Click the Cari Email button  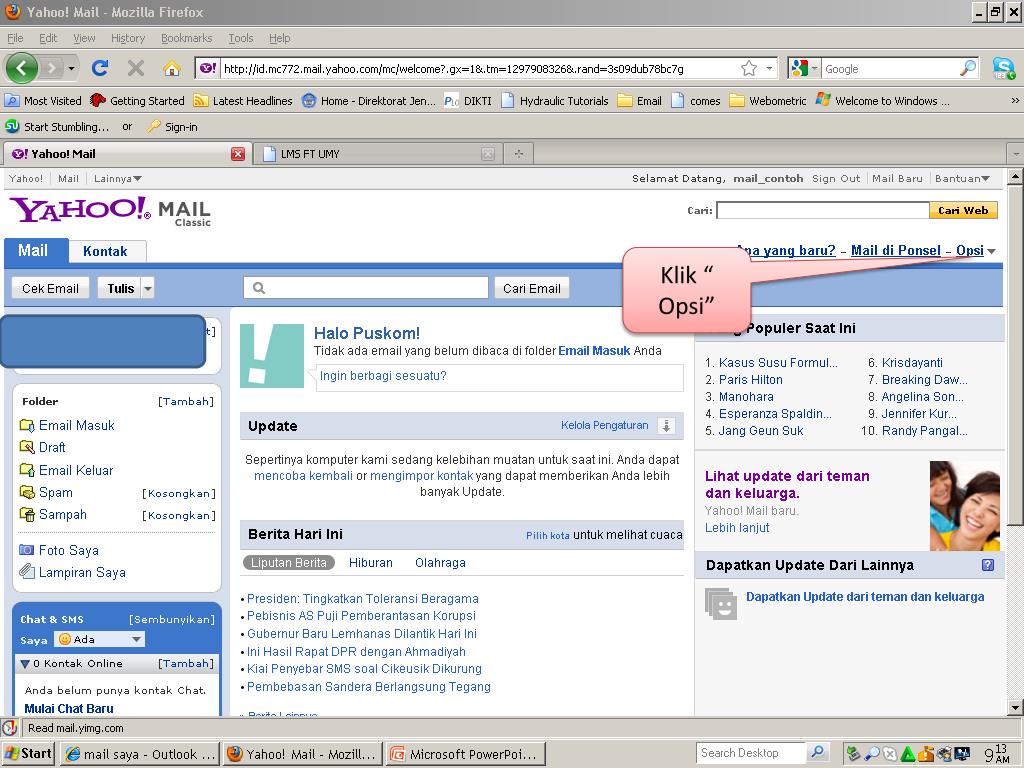pyautogui.click(x=532, y=288)
